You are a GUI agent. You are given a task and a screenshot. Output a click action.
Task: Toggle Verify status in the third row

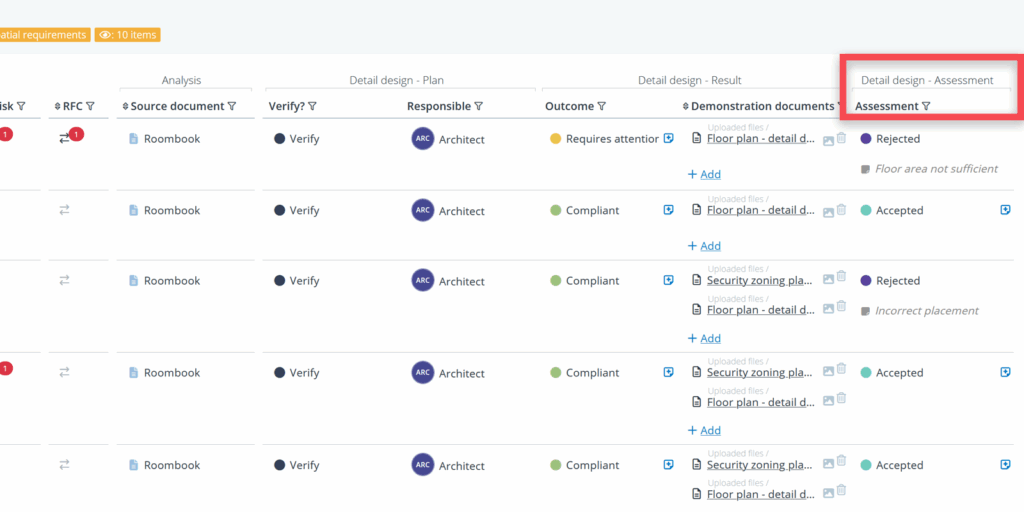coord(280,281)
